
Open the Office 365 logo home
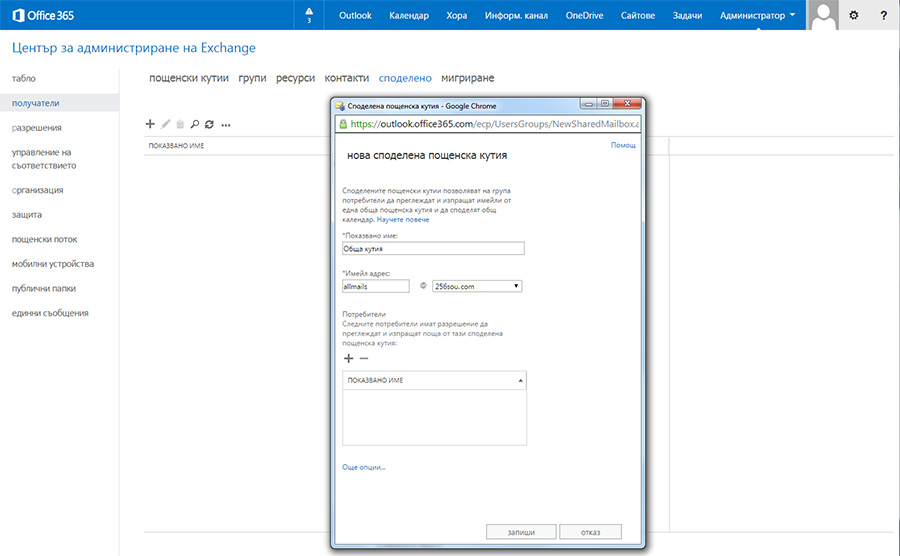(x=44, y=15)
